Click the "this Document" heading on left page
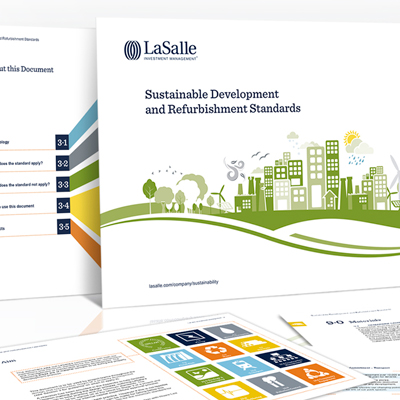The image size is (400, 400). (31, 69)
